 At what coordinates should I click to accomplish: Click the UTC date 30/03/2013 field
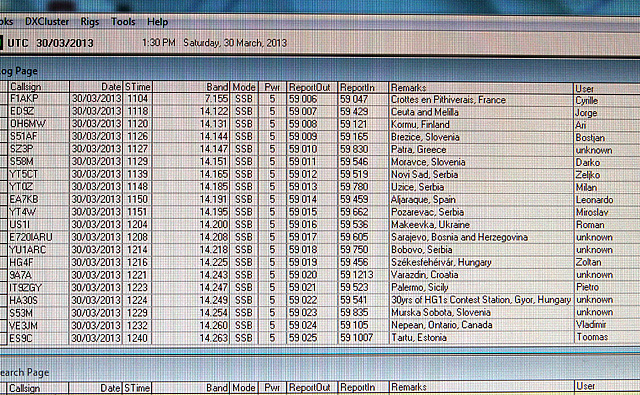click(65, 43)
